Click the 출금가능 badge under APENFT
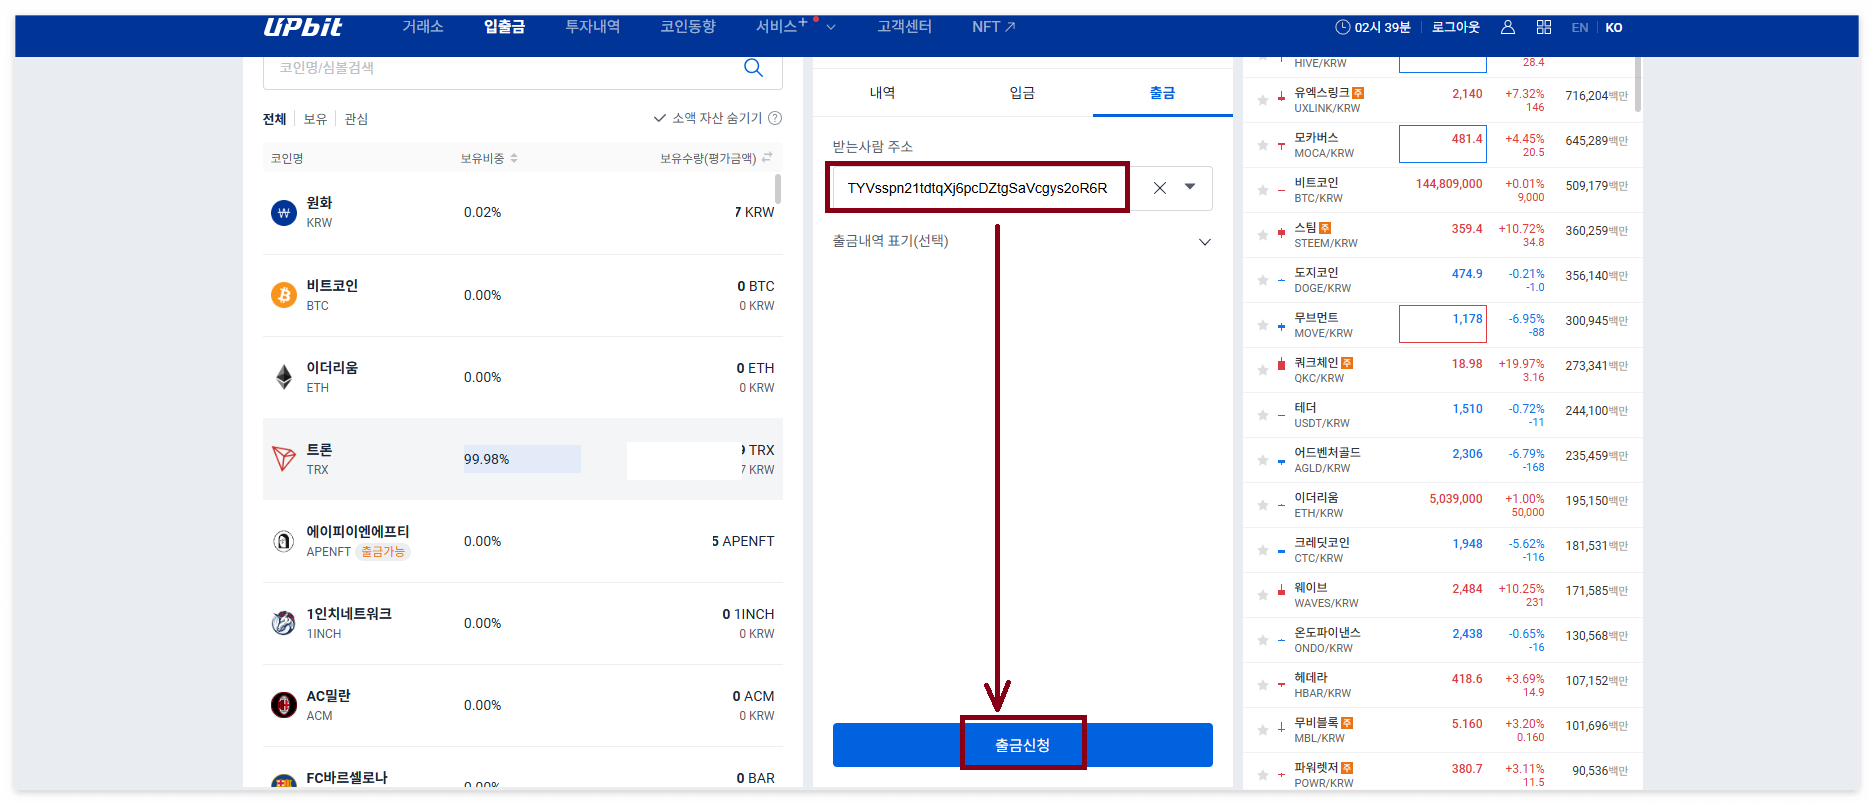1874x805 pixels. [383, 552]
